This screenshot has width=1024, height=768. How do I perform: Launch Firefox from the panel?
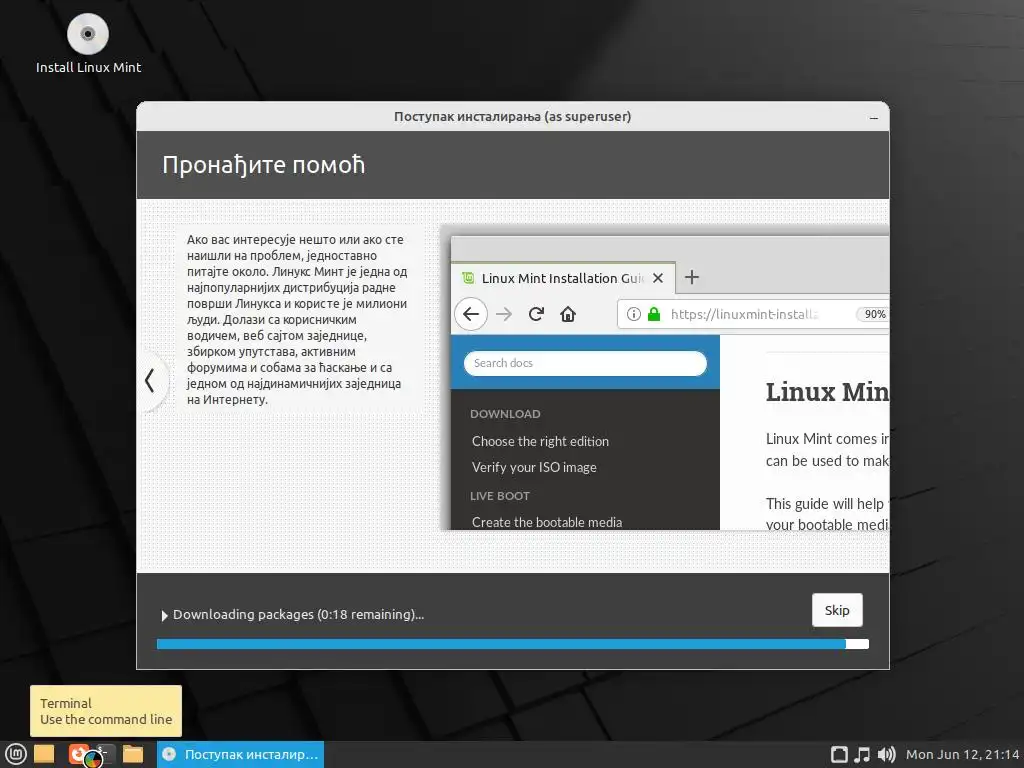78,754
